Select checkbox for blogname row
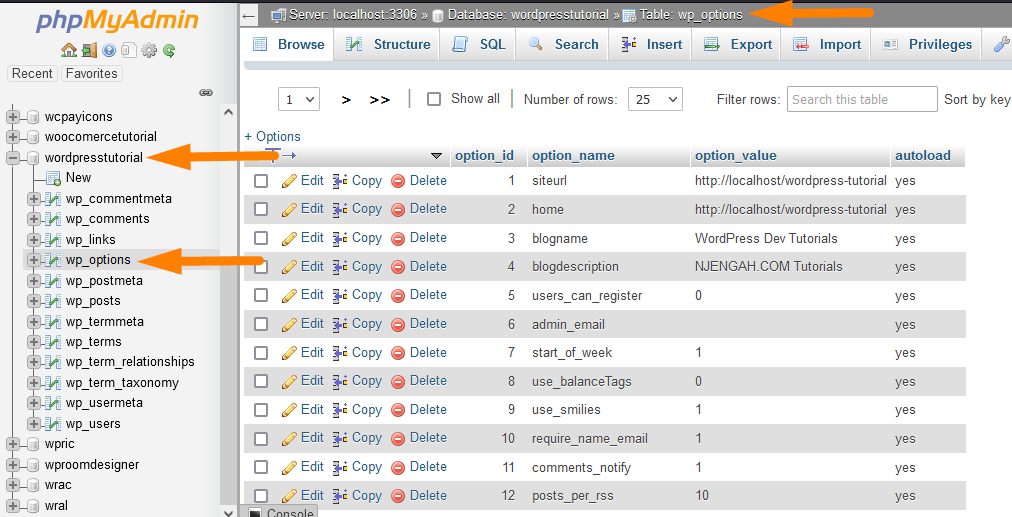The image size is (1012, 517). coord(261,238)
